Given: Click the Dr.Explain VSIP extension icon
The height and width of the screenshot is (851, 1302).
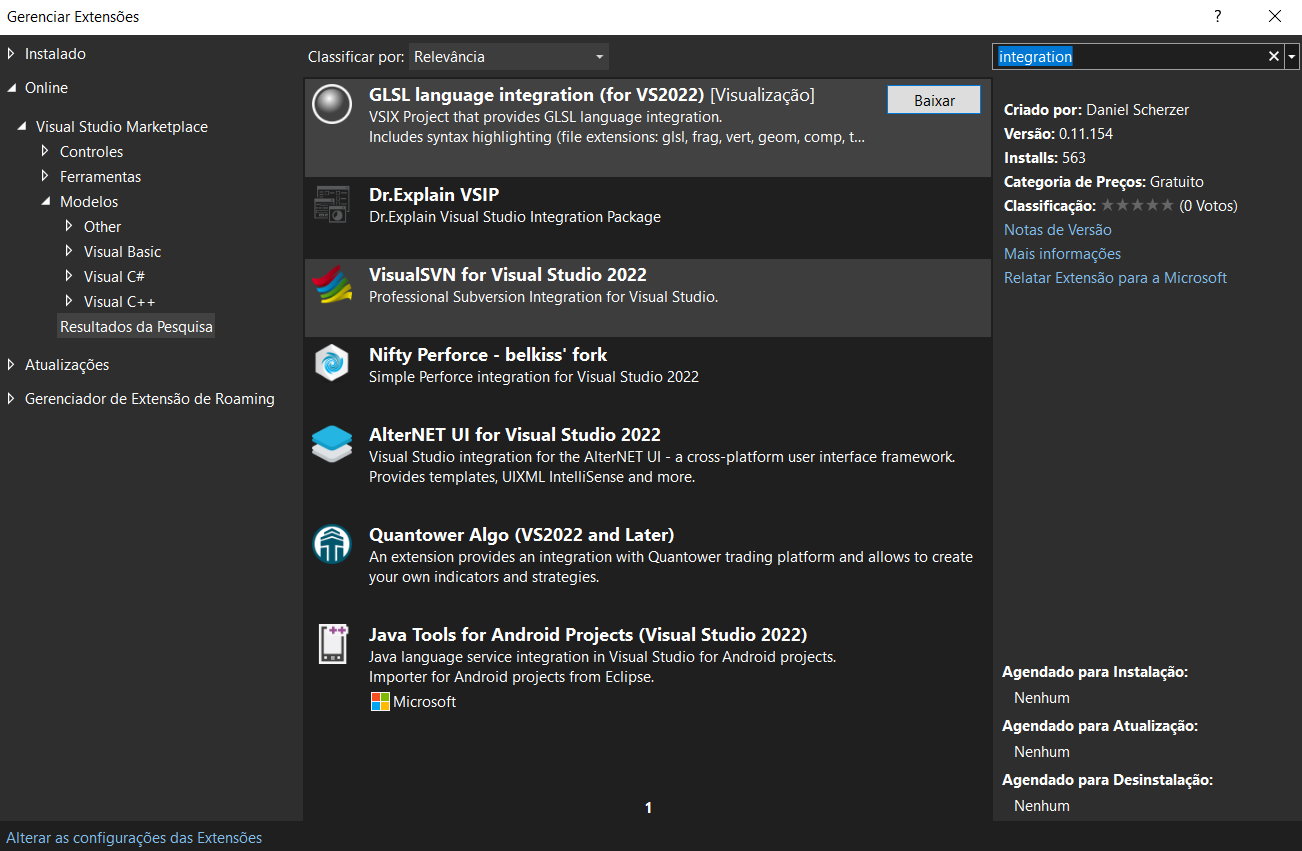Looking at the screenshot, I should (x=332, y=204).
